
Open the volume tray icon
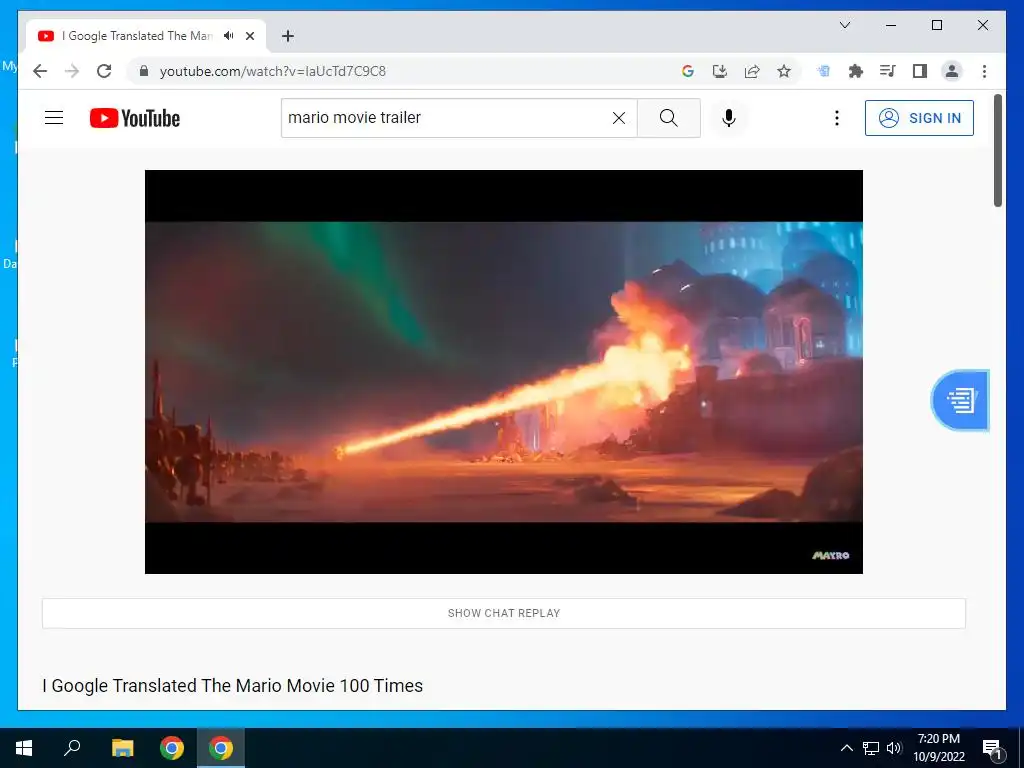click(x=894, y=748)
